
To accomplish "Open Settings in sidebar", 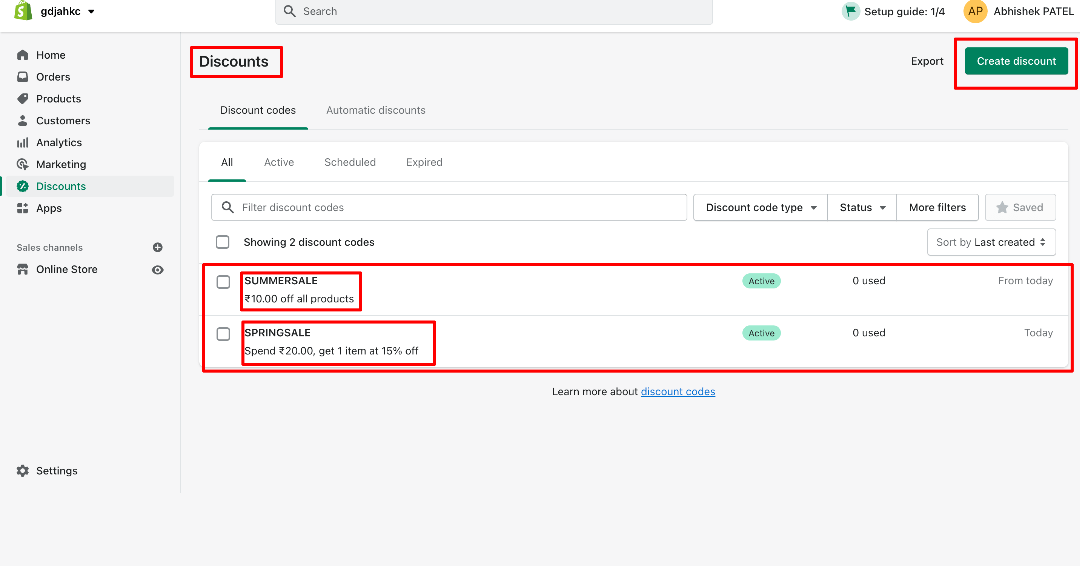I will click(x=56, y=471).
